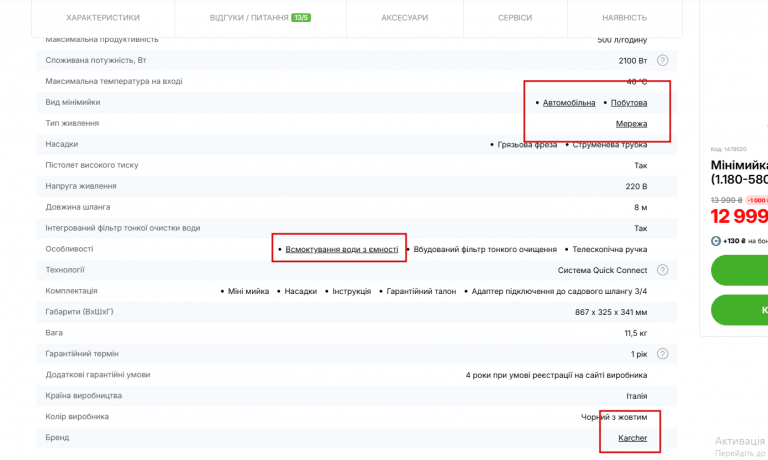Select the Чорний з жовтим color value
This screenshot has width=768, height=460.
pos(614,417)
